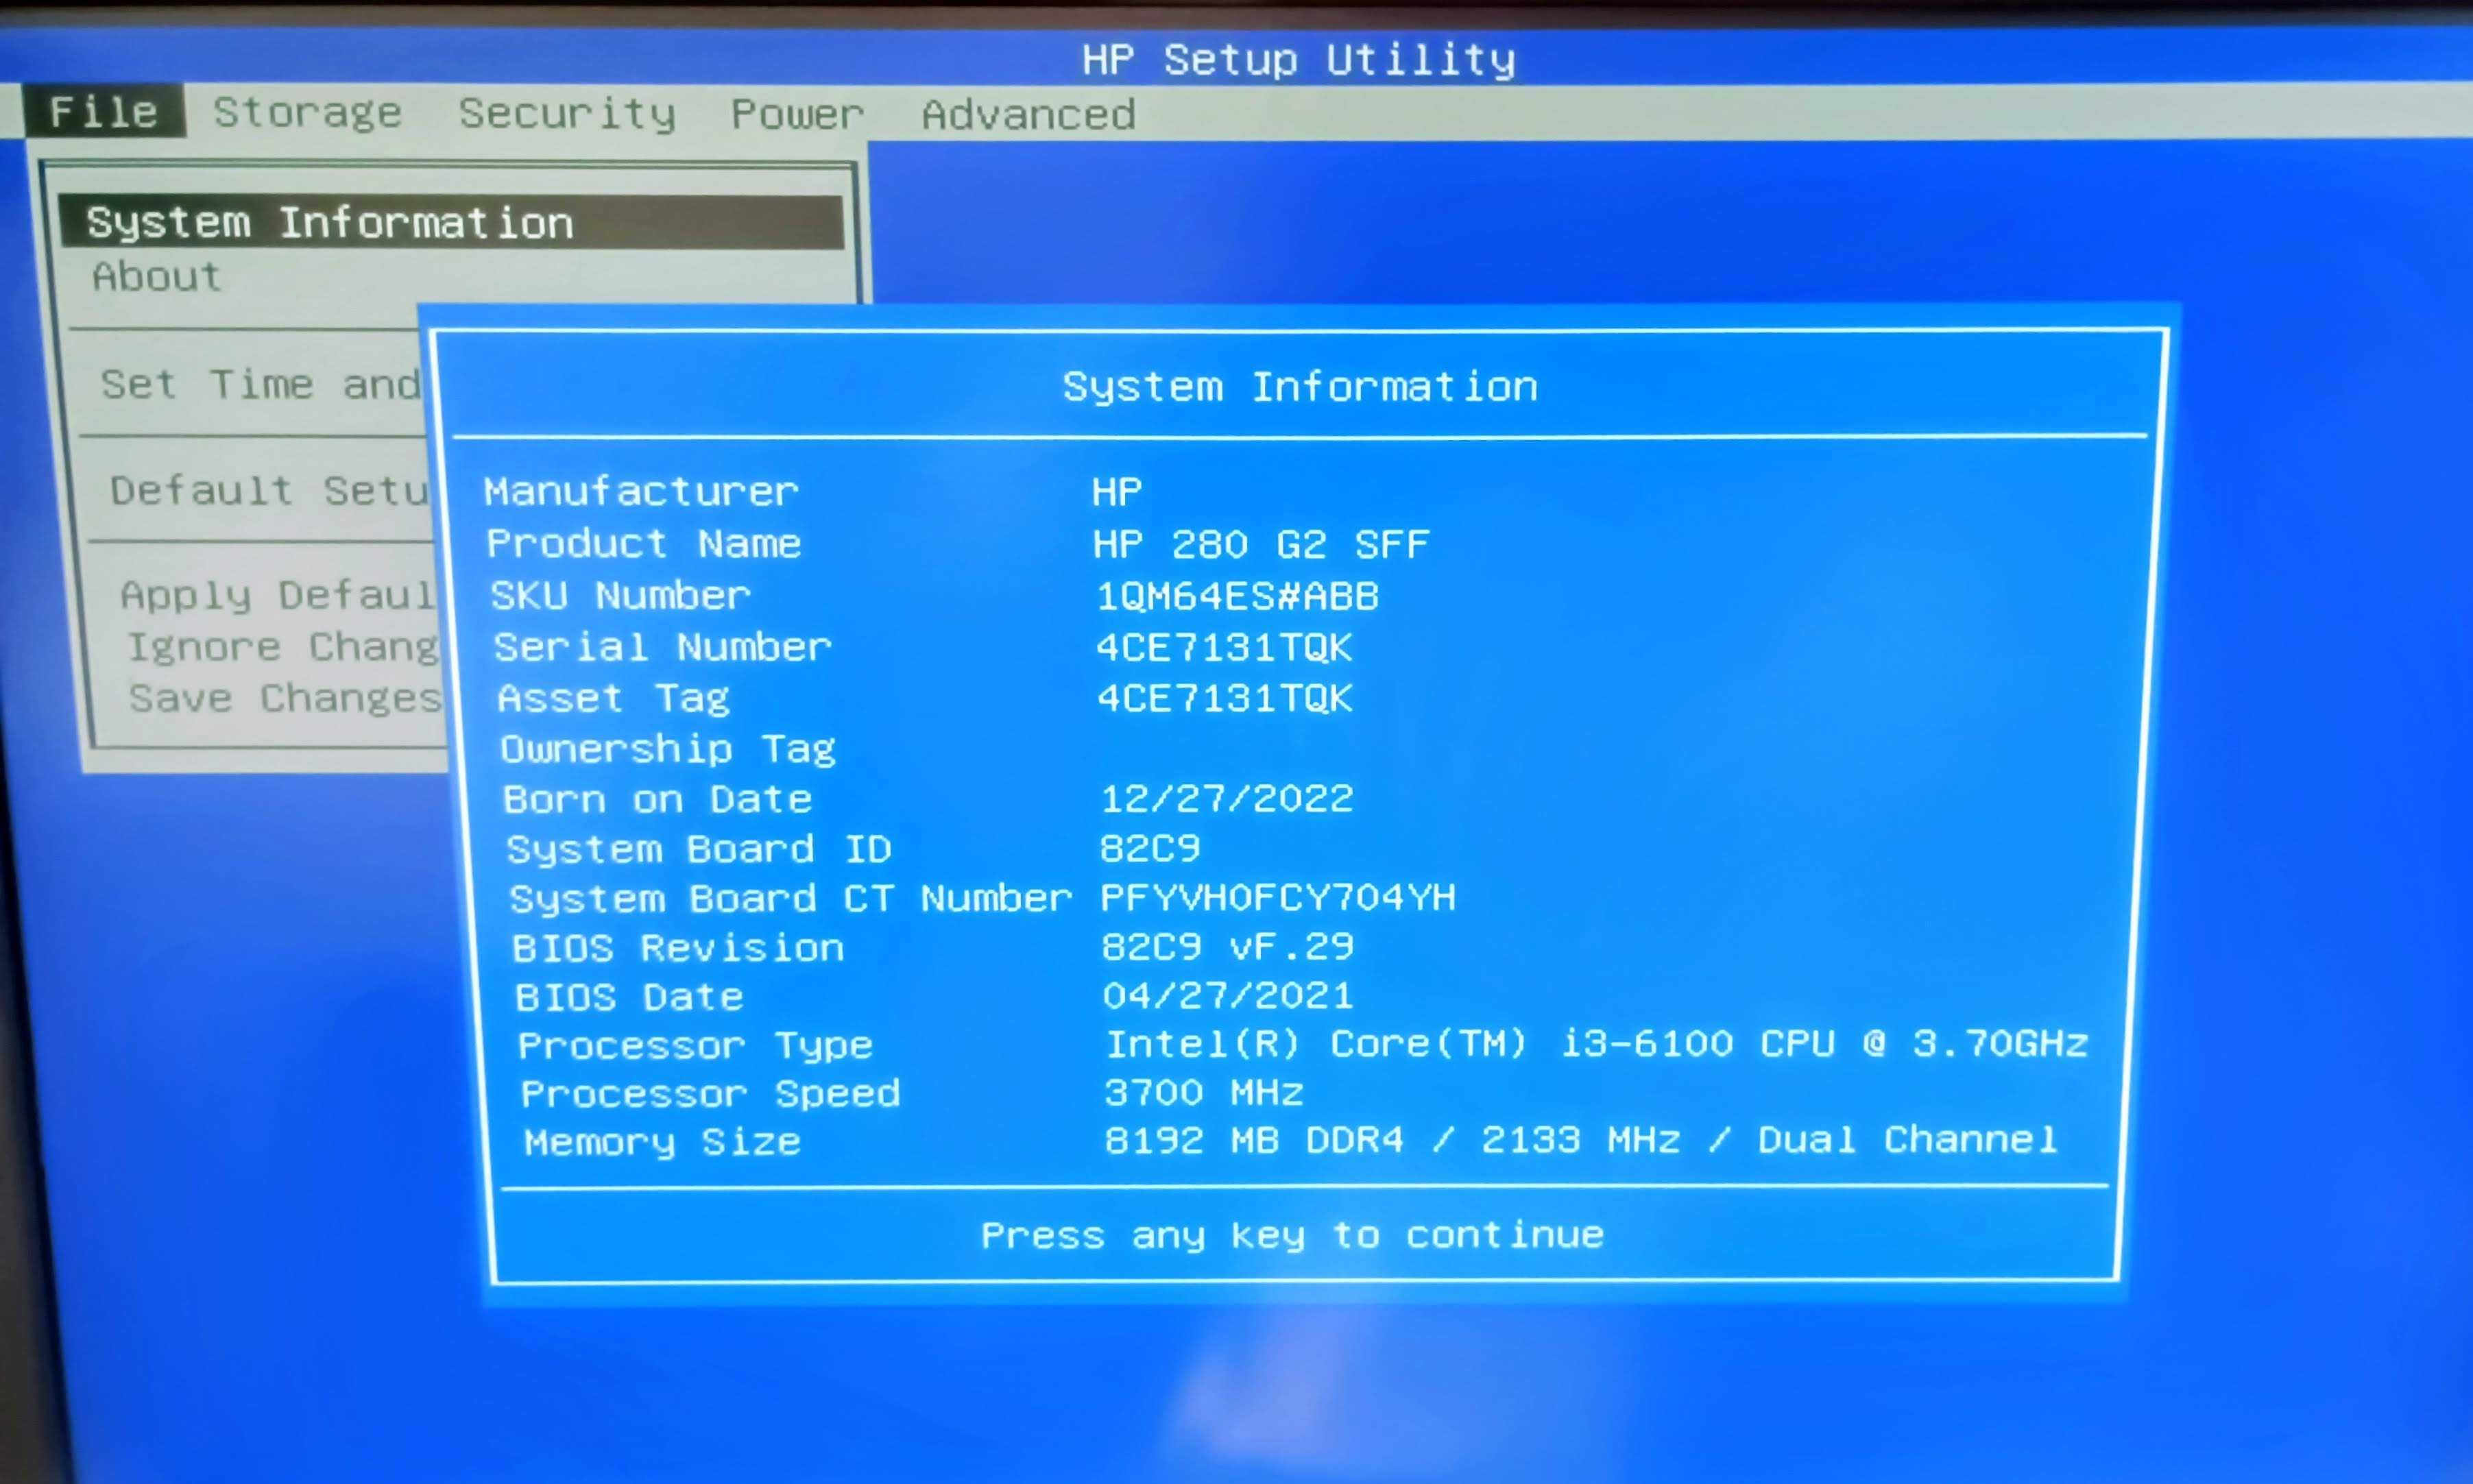Image resolution: width=2473 pixels, height=1484 pixels.
Task: Click the Born on Date label
Action: coord(658,799)
